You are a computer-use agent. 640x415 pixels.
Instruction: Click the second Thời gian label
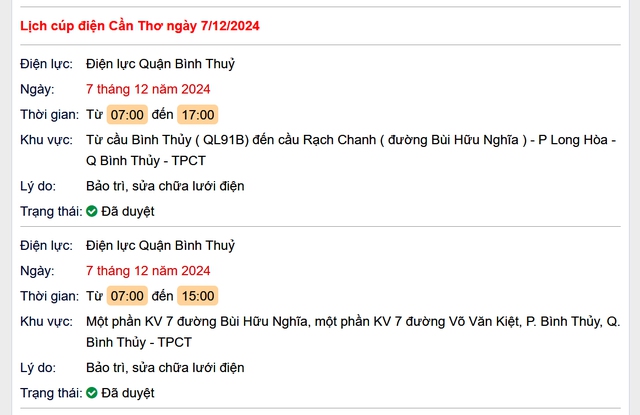coord(49,296)
